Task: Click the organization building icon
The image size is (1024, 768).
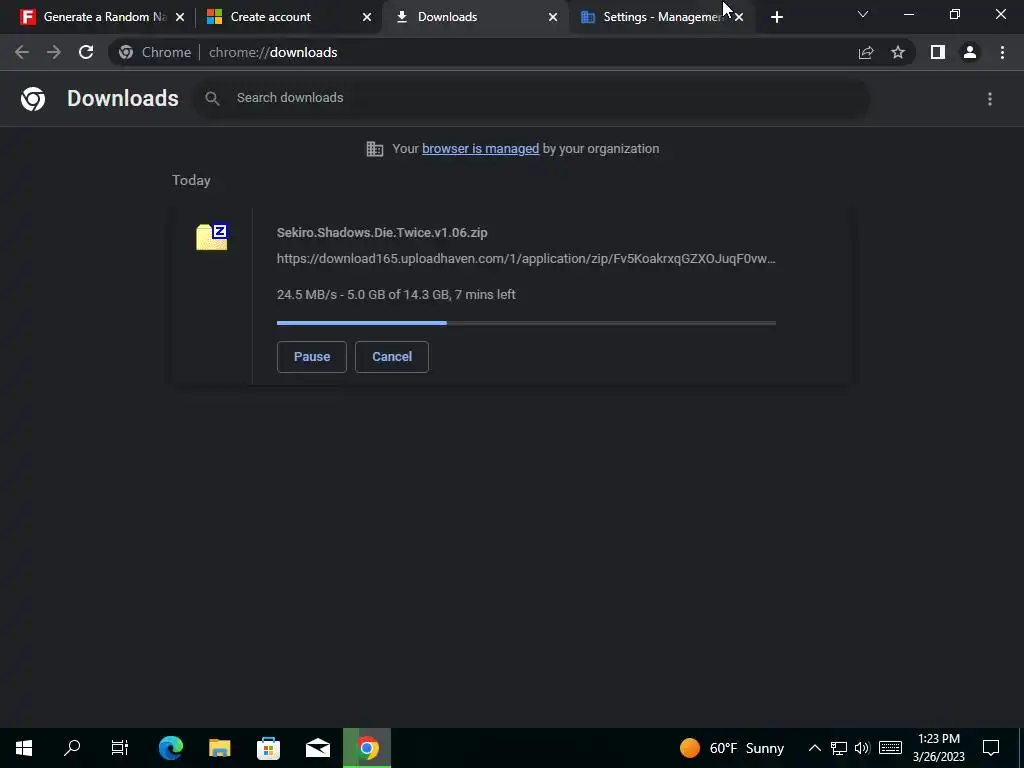Action: pyautogui.click(x=375, y=149)
